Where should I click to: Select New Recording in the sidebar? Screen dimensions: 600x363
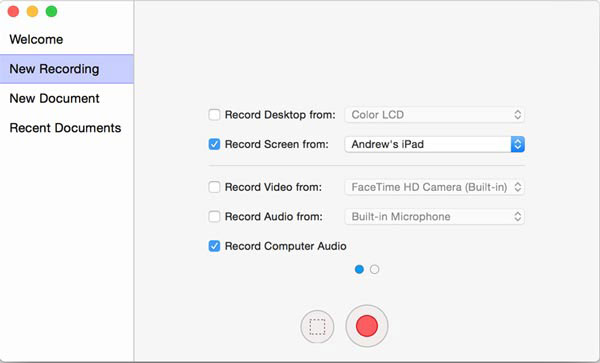click(67, 69)
